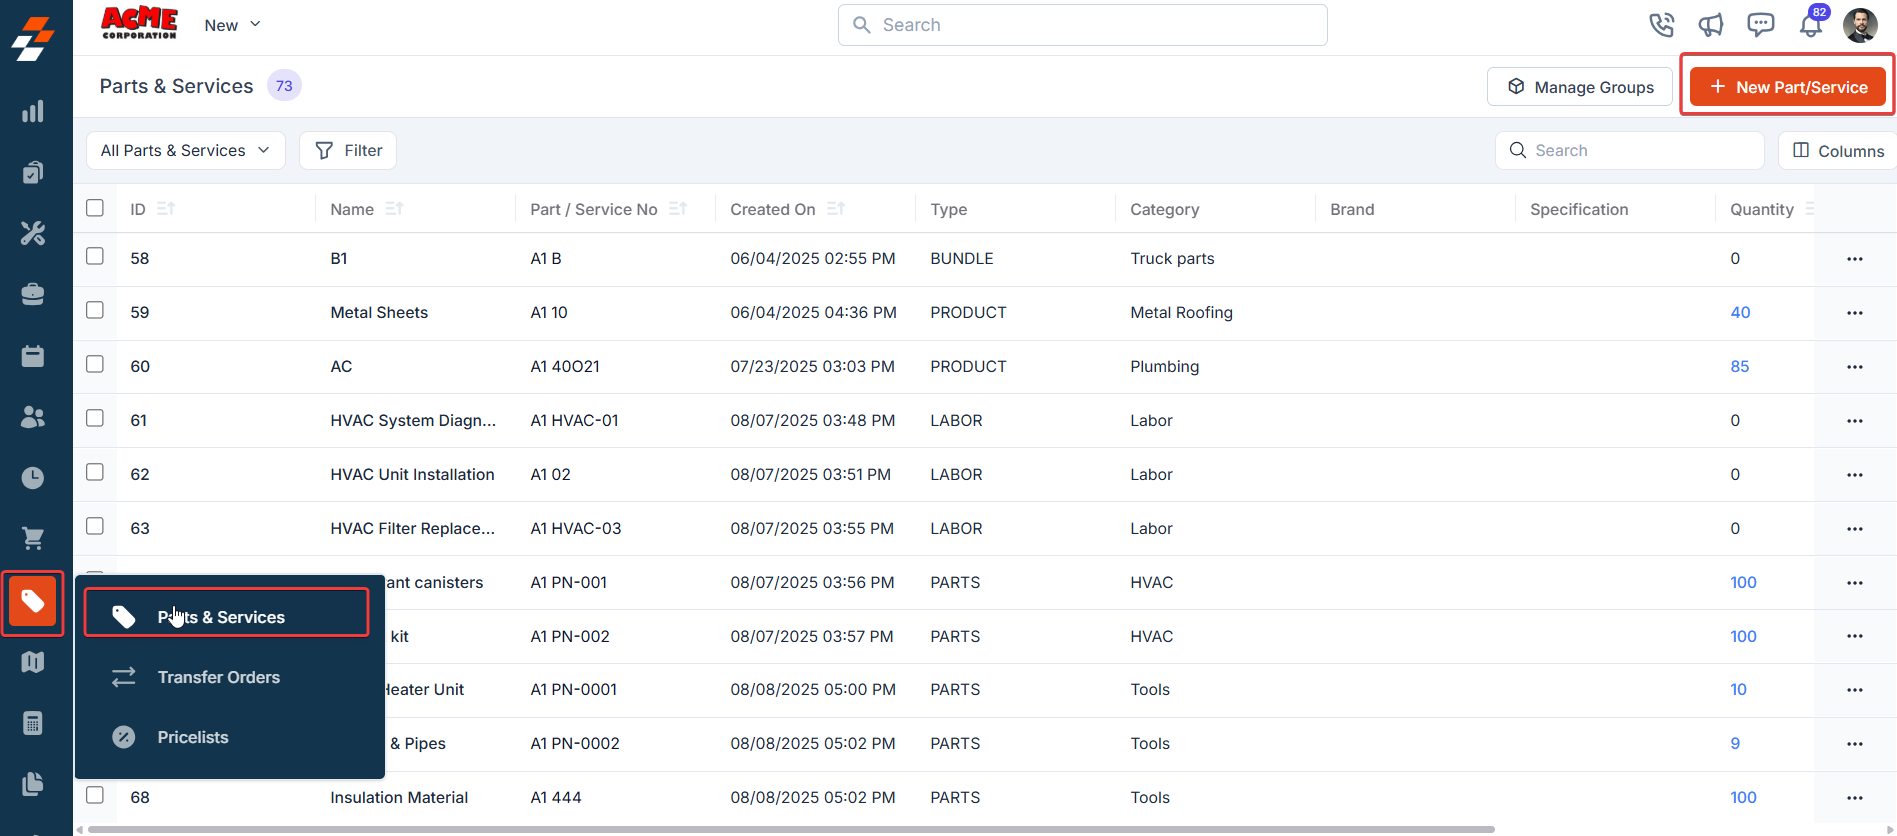The height and width of the screenshot is (836, 1897).
Task: Open the map icon in sidebar
Action: click(x=33, y=662)
